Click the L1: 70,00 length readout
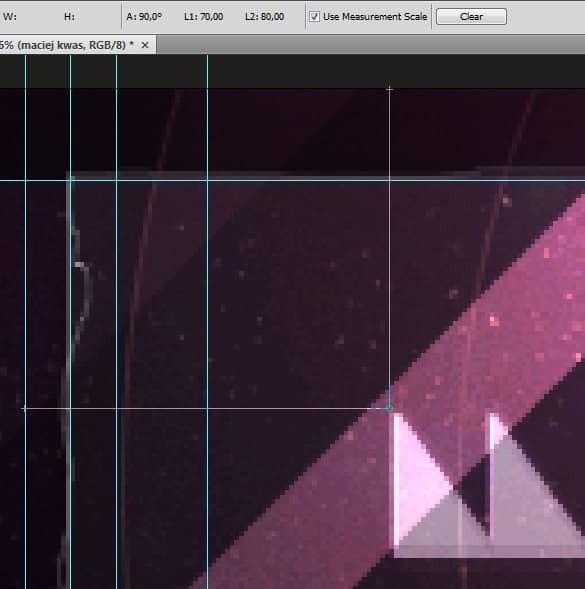Image resolution: width=585 pixels, height=589 pixels. pos(204,17)
